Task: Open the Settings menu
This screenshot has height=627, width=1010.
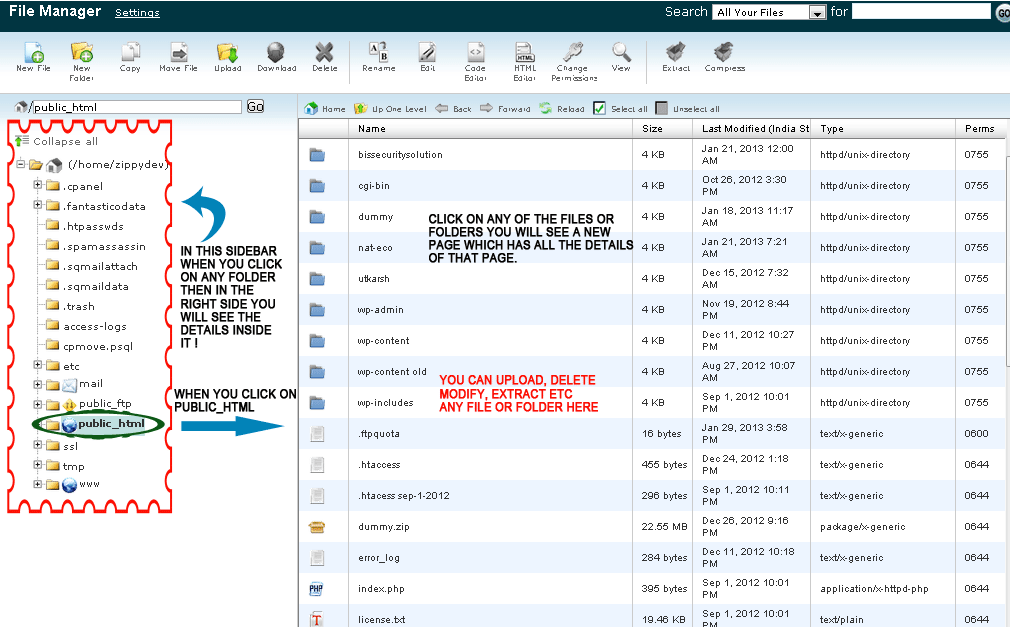Action: (137, 13)
